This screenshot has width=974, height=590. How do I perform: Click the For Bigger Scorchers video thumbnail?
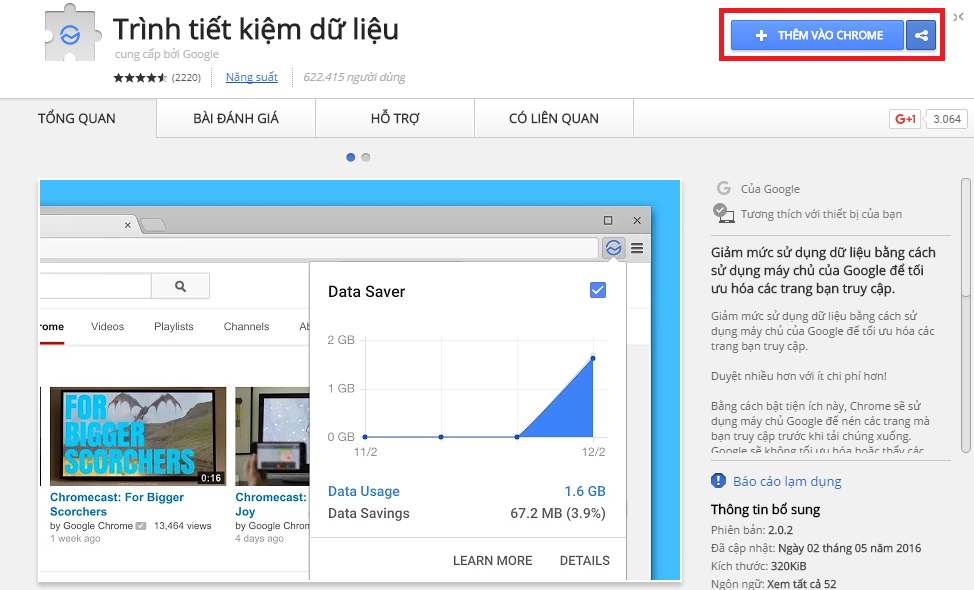(138, 436)
